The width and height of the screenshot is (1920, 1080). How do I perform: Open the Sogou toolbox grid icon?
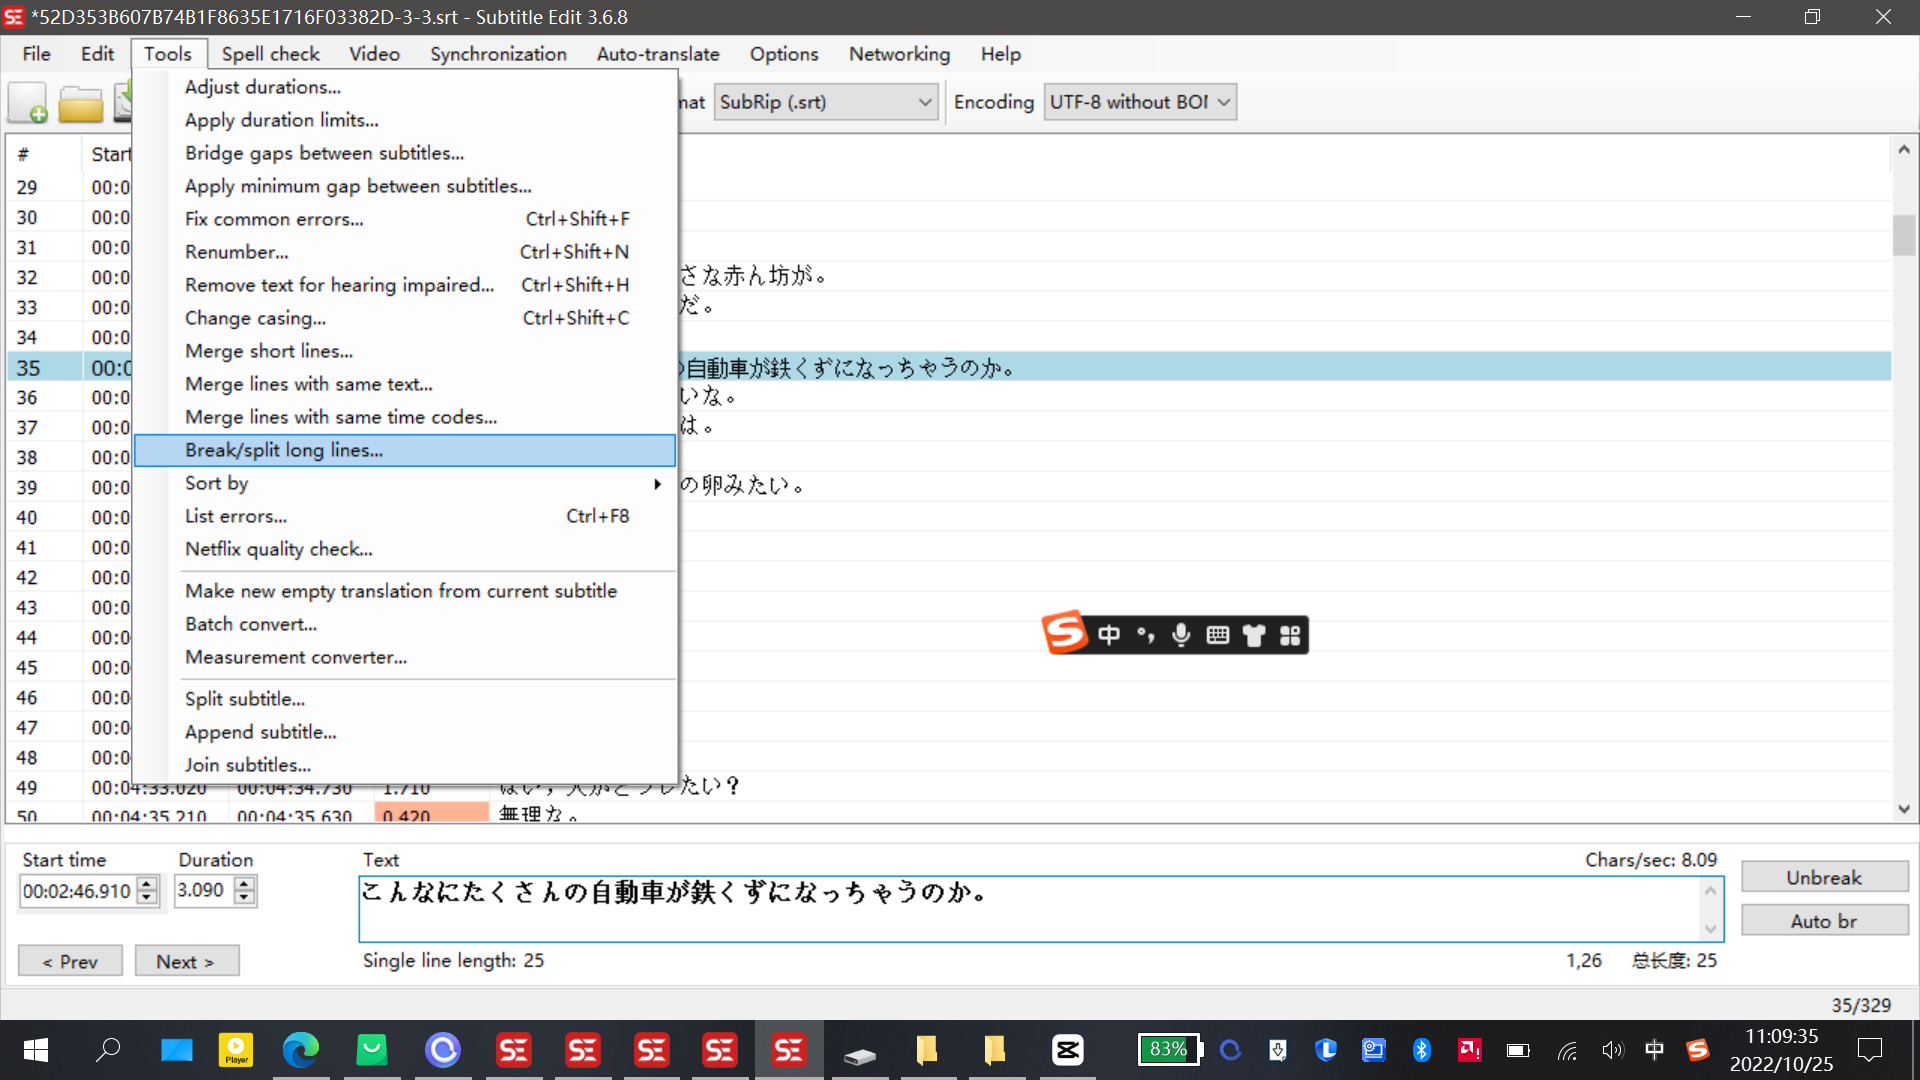click(1290, 634)
